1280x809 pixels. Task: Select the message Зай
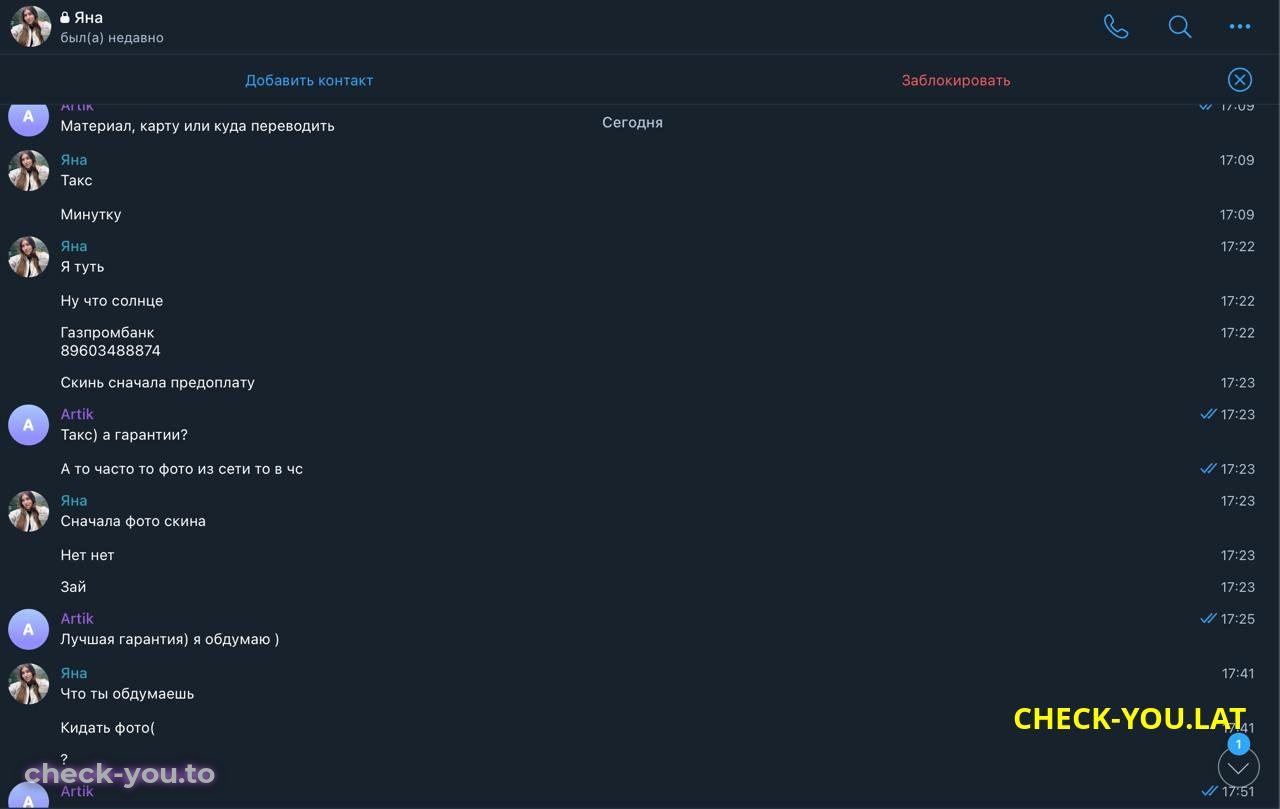tap(74, 587)
